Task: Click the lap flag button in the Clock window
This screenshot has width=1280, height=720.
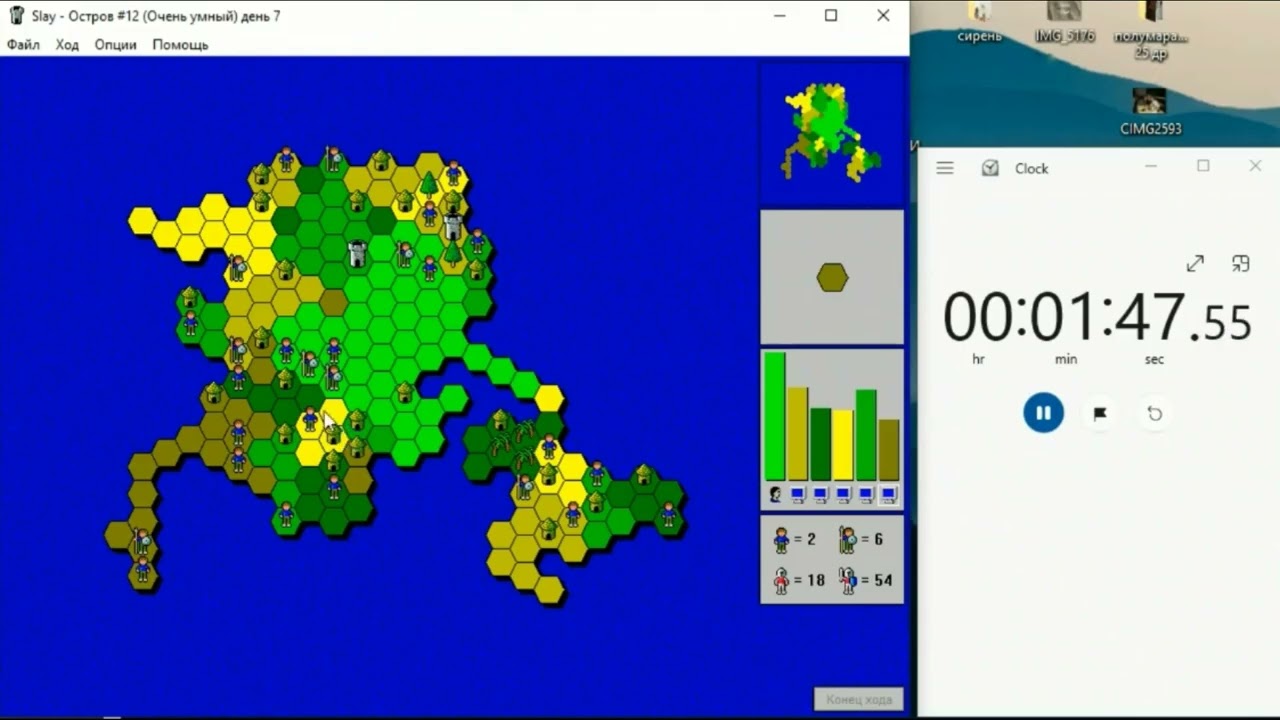Action: pos(1099,413)
